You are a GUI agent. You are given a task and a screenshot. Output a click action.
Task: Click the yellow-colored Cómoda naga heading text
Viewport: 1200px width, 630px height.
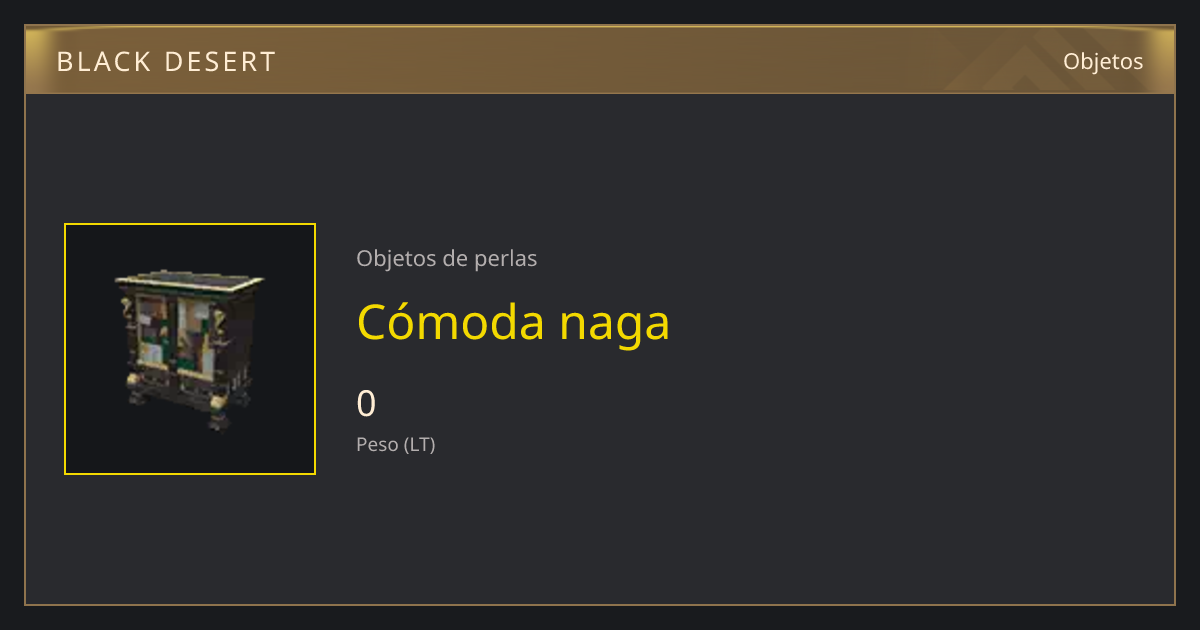pos(513,322)
